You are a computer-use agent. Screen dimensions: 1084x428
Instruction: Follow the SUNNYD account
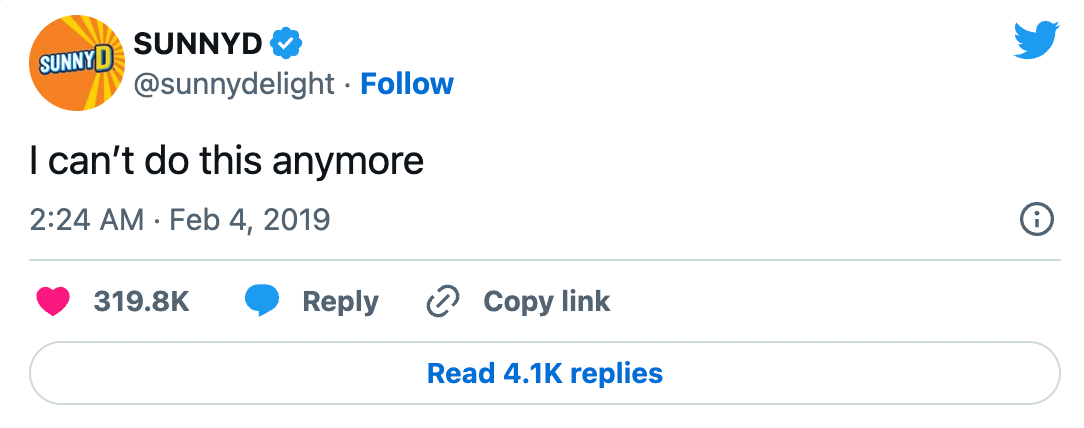pos(407,84)
